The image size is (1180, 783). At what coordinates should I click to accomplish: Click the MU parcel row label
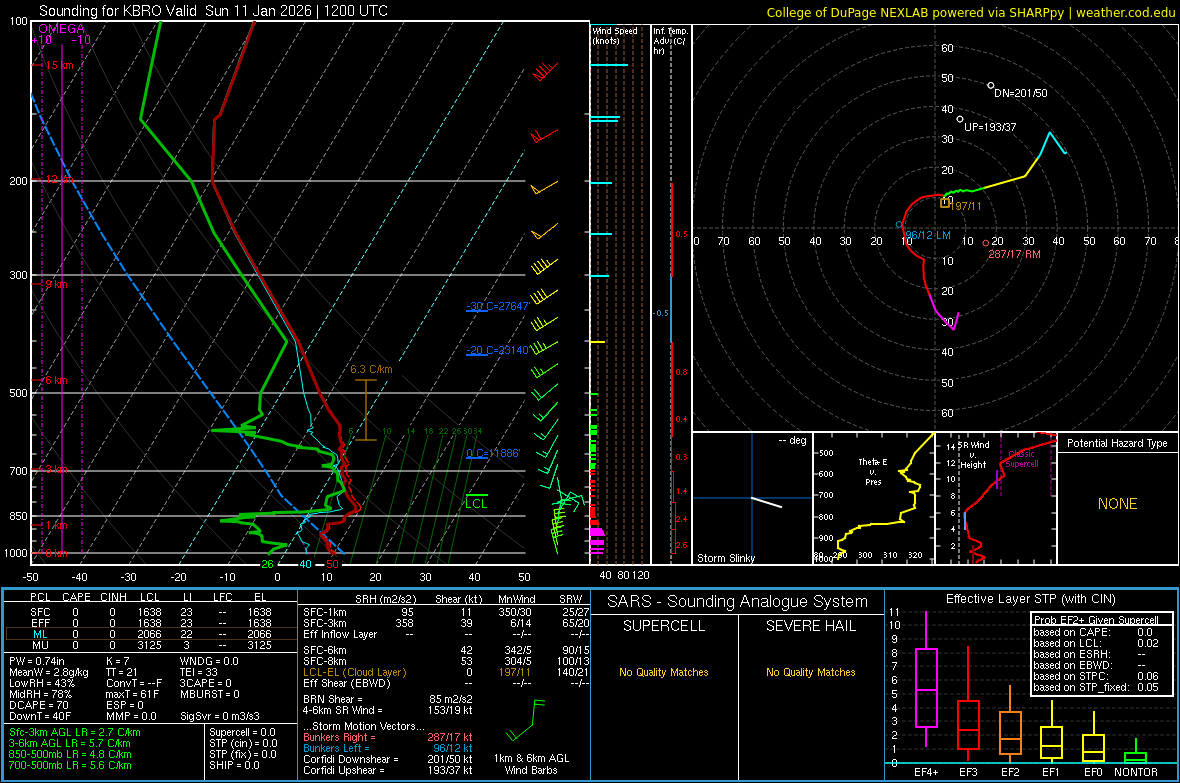40,645
